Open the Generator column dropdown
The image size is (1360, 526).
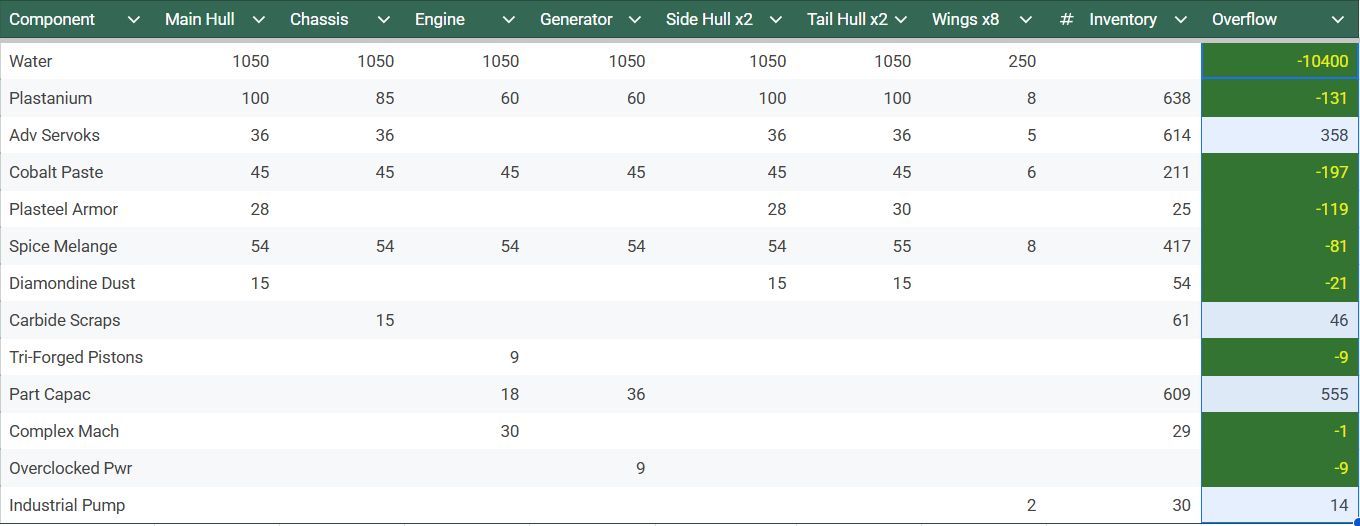634,20
